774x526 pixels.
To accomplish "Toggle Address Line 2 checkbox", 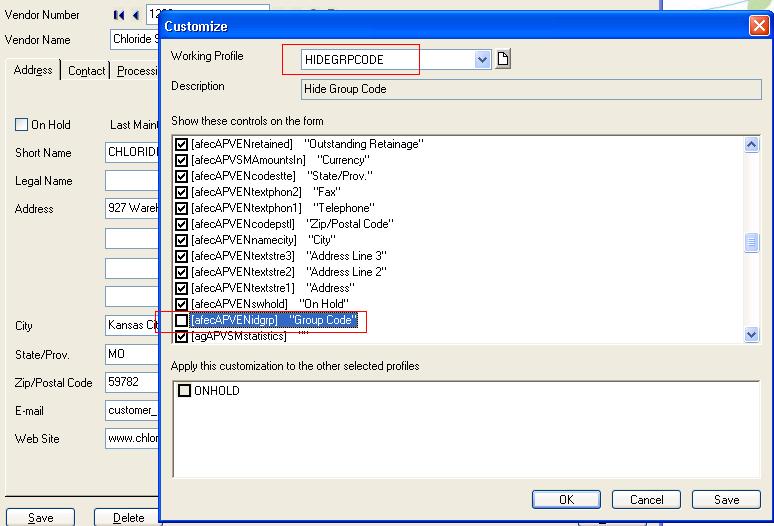I will [182, 272].
